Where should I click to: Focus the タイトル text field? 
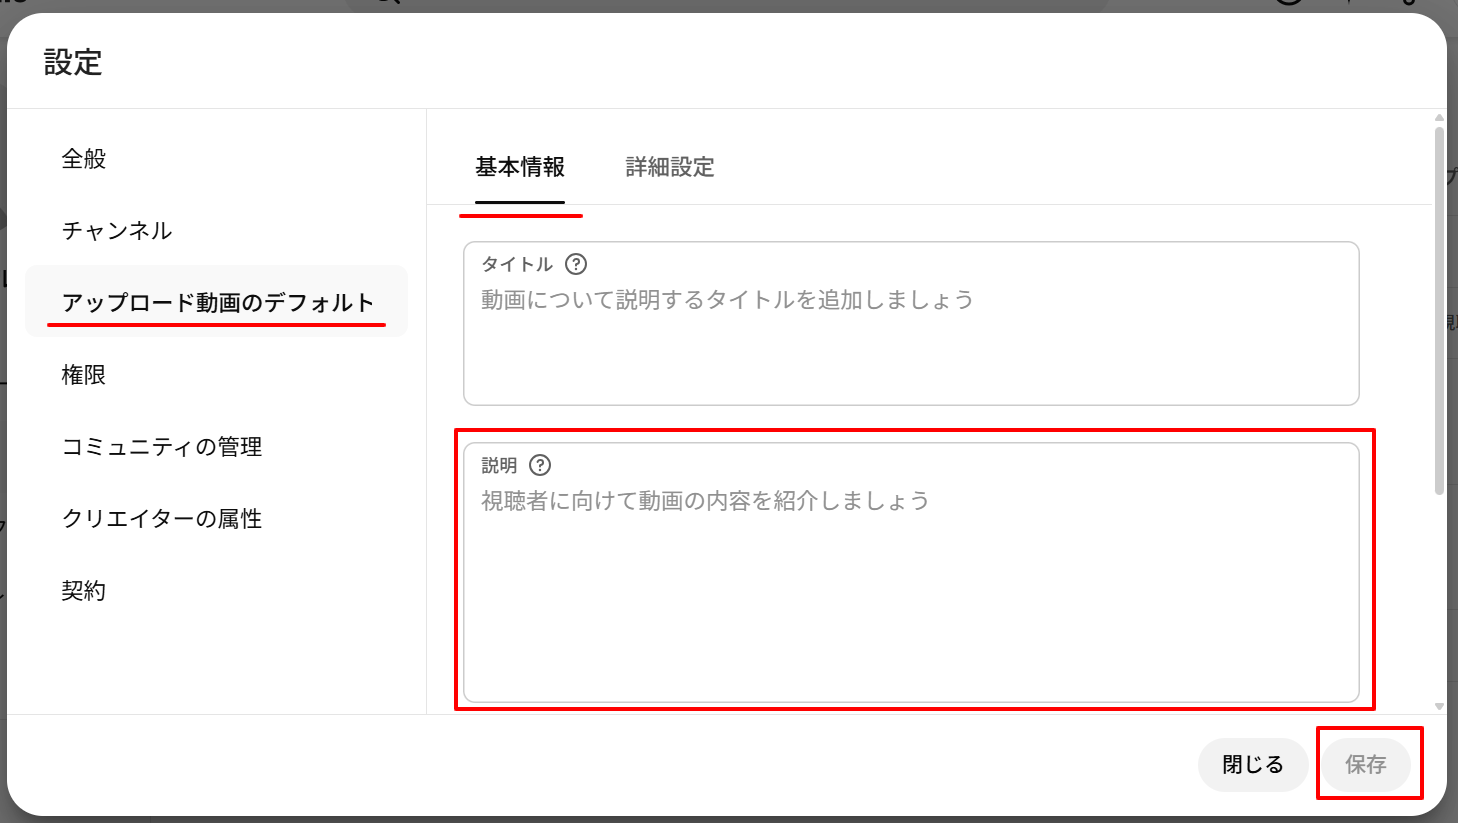click(911, 323)
